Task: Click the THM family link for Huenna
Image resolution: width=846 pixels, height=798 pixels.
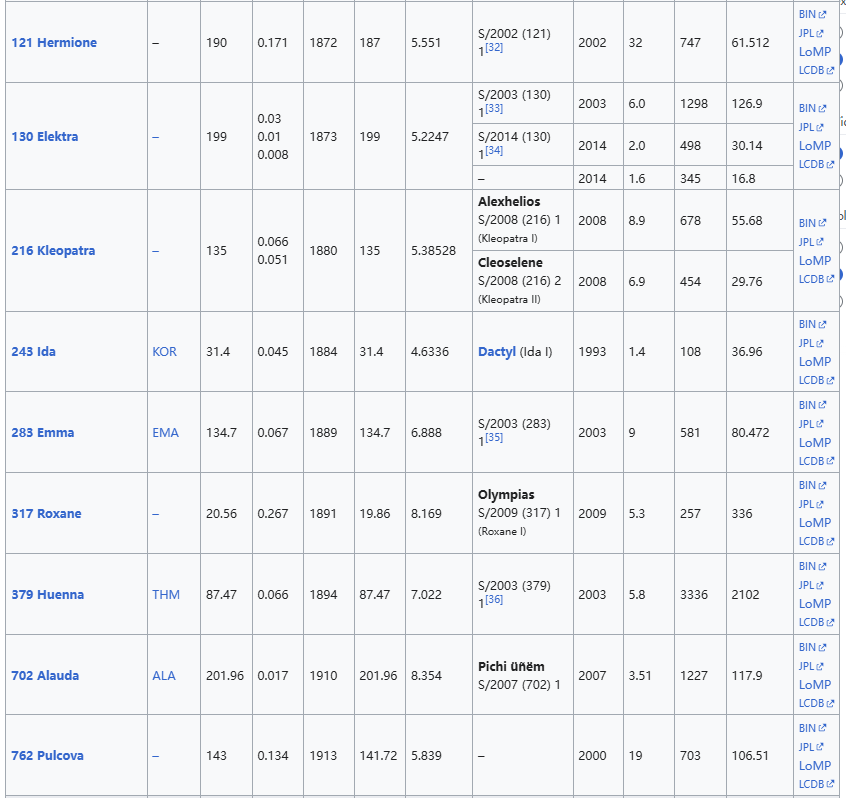Action: [x=166, y=595]
